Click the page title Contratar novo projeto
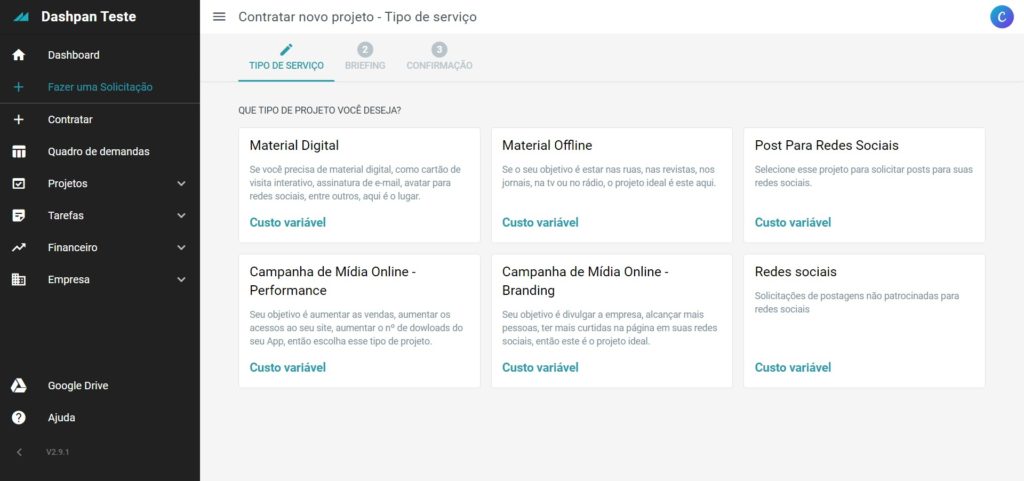Screen dimensions: 1024x481 point(357,17)
